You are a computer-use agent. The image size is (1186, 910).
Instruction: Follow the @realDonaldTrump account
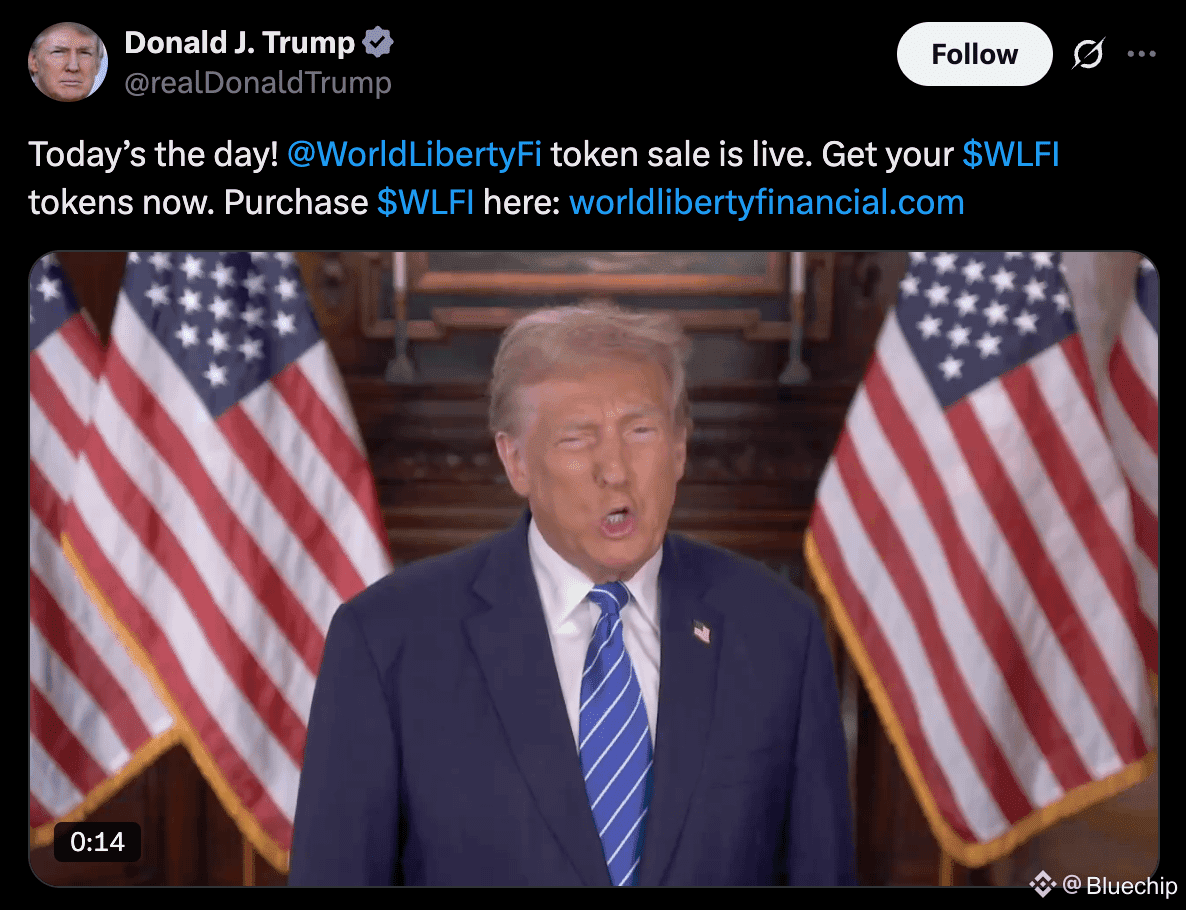point(974,54)
